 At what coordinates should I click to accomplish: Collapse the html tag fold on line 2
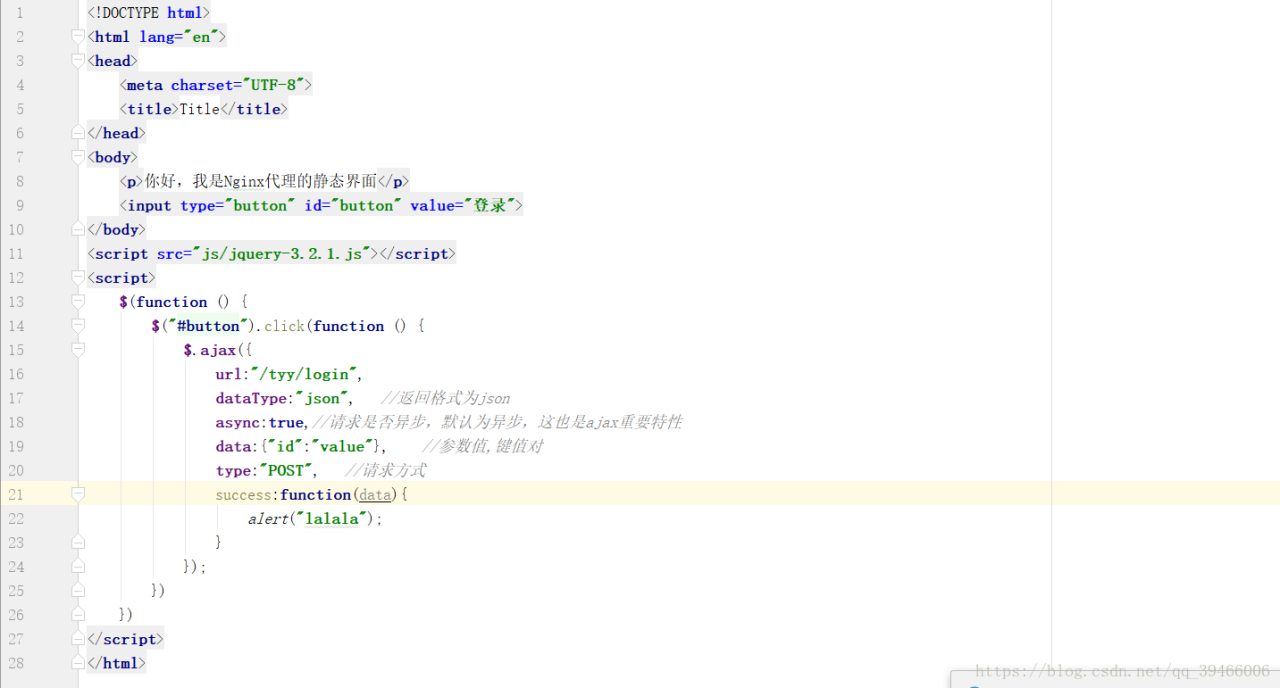click(78, 37)
